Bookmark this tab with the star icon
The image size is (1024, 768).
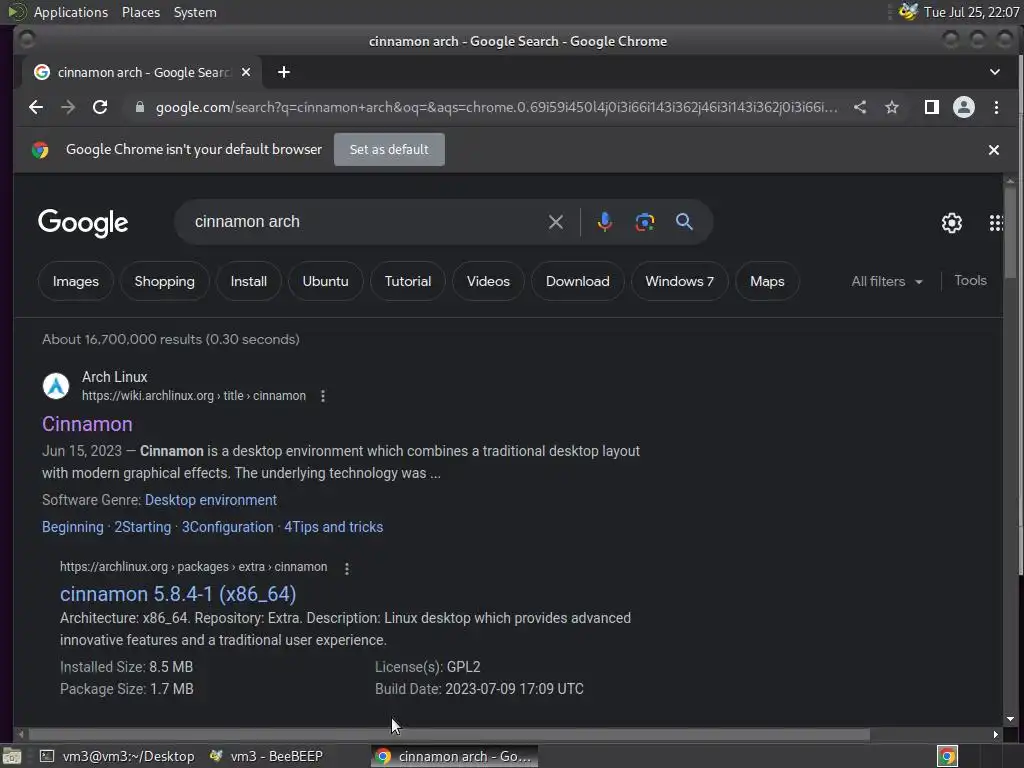[891, 107]
